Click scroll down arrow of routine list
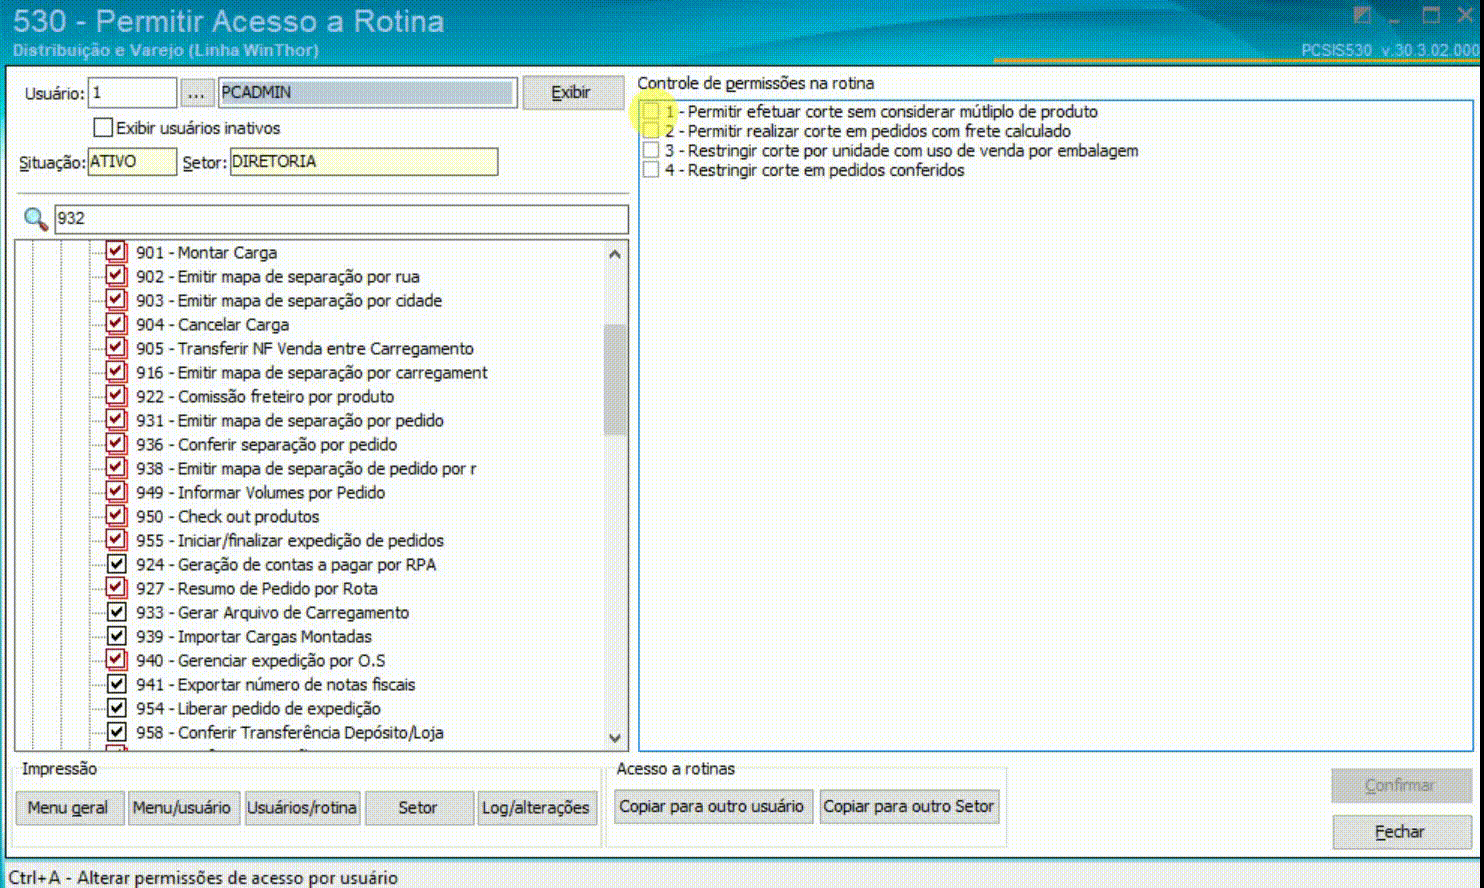Image resolution: width=1484 pixels, height=888 pixels. [615, 738]
